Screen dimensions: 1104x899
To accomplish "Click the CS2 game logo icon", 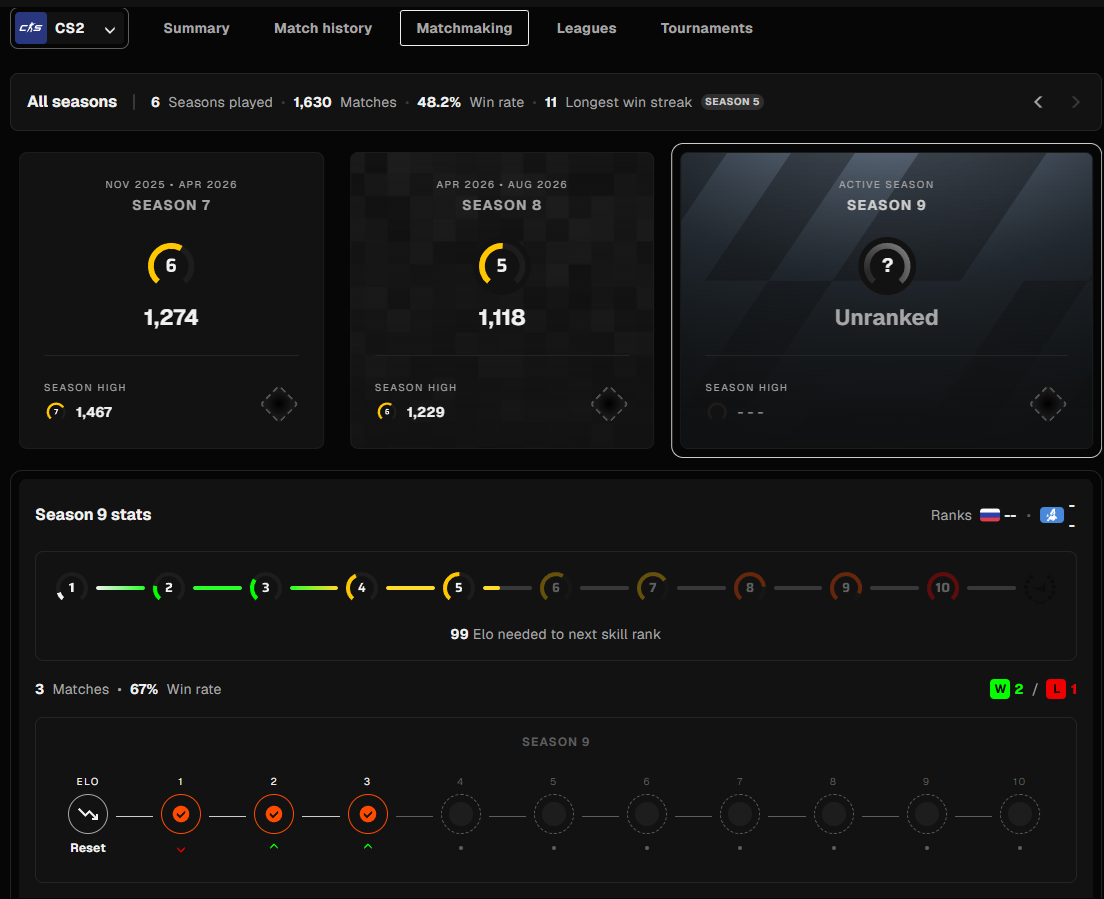I will click(31, 28).
